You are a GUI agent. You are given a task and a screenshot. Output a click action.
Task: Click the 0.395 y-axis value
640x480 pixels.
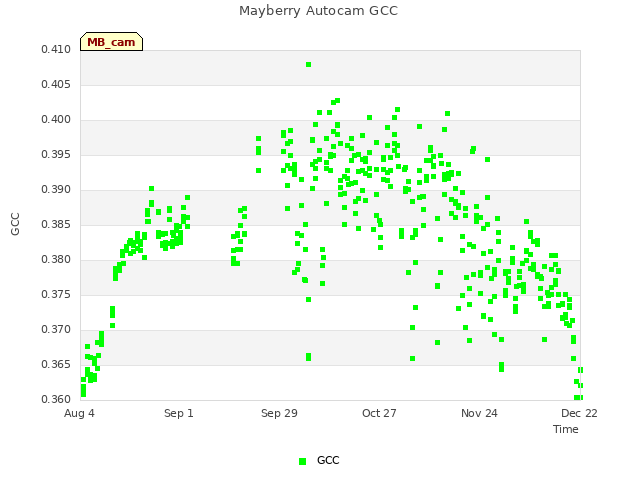[56, 155]
